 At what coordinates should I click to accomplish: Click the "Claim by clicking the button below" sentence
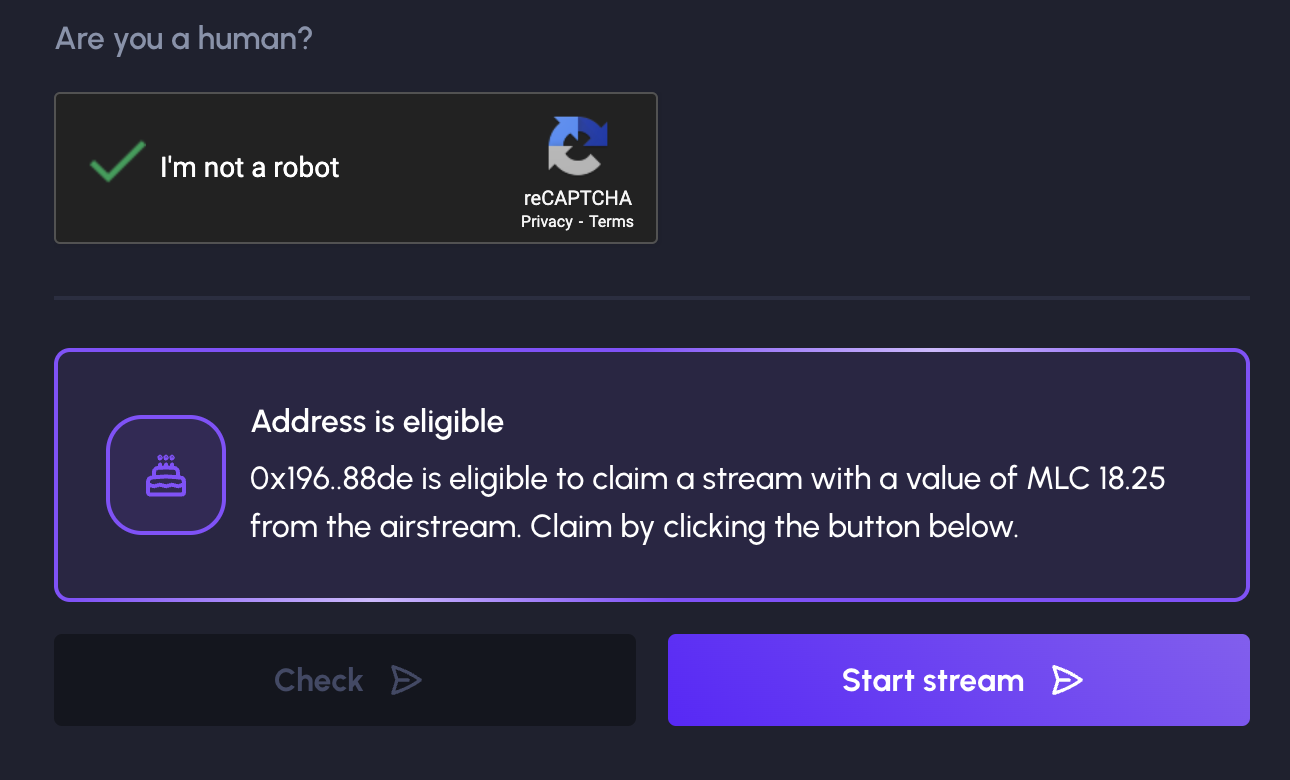pos(774,527)
